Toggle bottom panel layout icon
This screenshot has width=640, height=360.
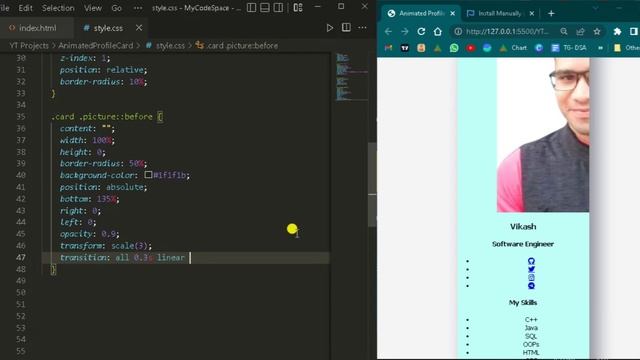(x=265, y=7)
